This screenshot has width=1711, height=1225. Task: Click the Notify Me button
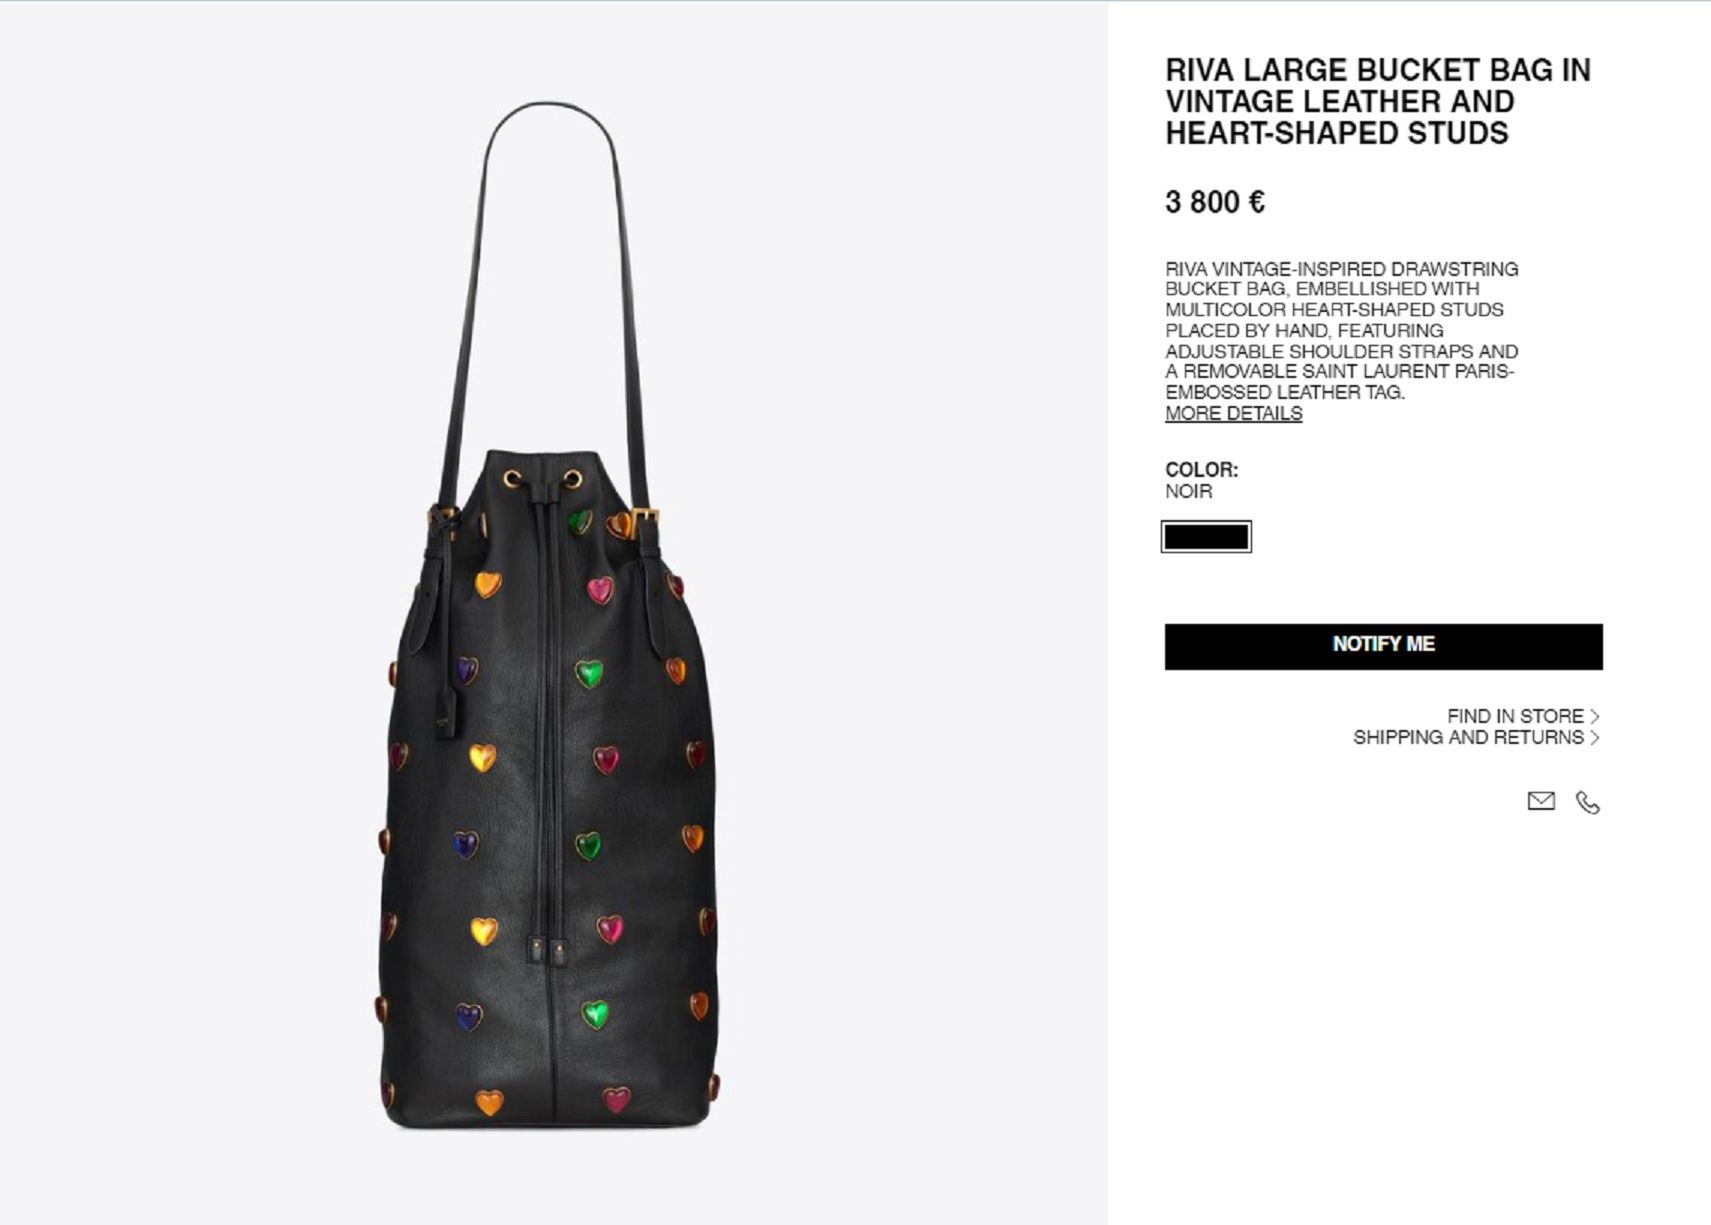pyautogui.click(x=1383, y=646)
